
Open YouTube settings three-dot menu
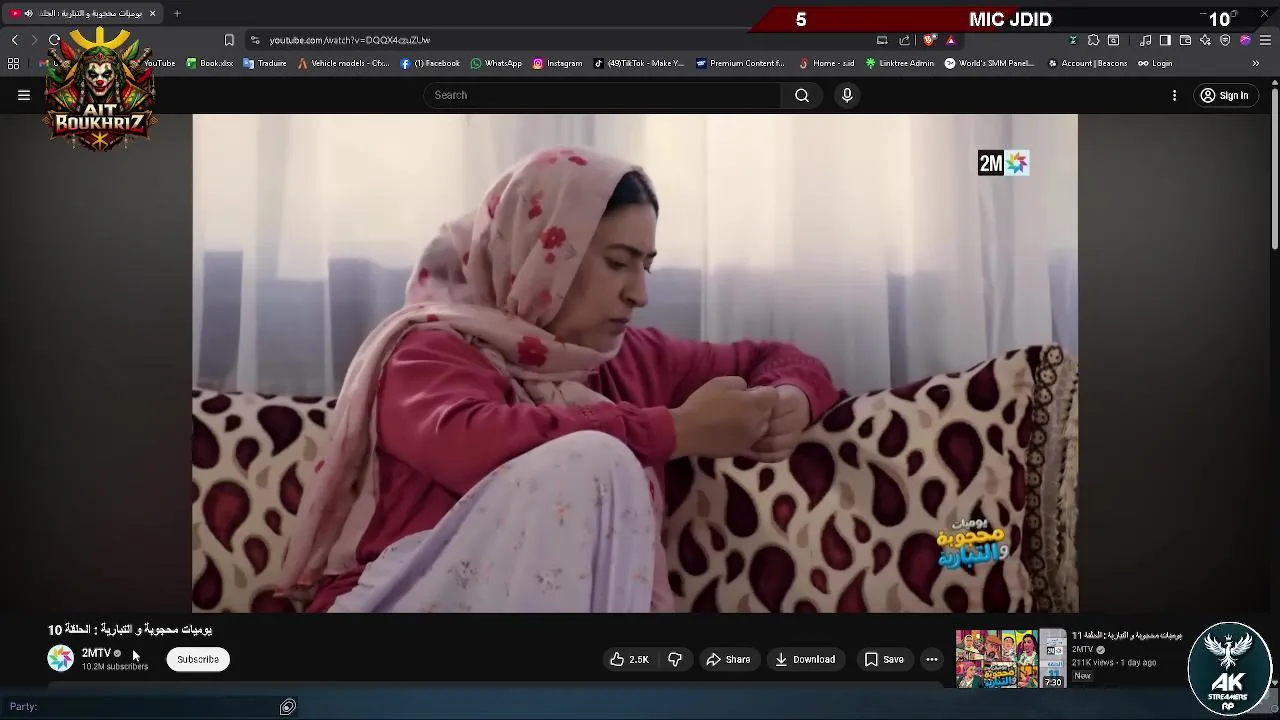[1175, 95]
